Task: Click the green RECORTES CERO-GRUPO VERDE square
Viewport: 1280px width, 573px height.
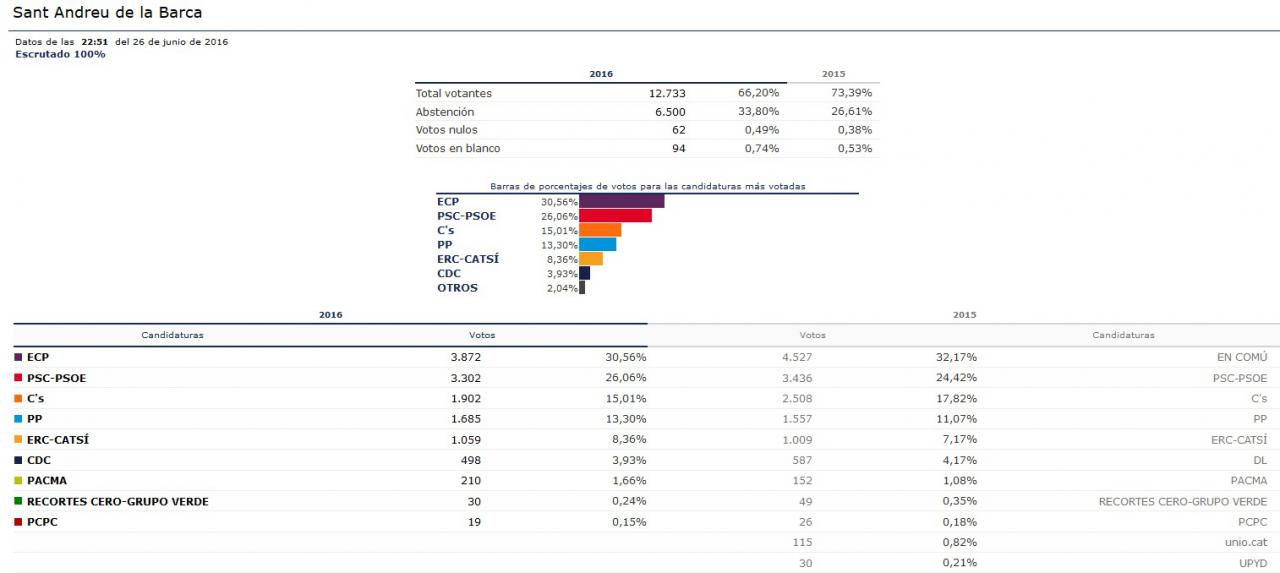Action: (18, 501)
